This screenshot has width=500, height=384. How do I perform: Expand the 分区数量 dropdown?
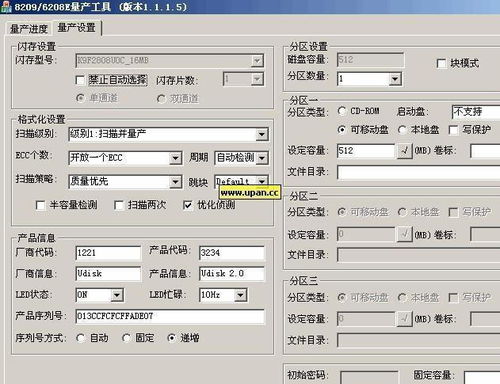pos(395,79)
